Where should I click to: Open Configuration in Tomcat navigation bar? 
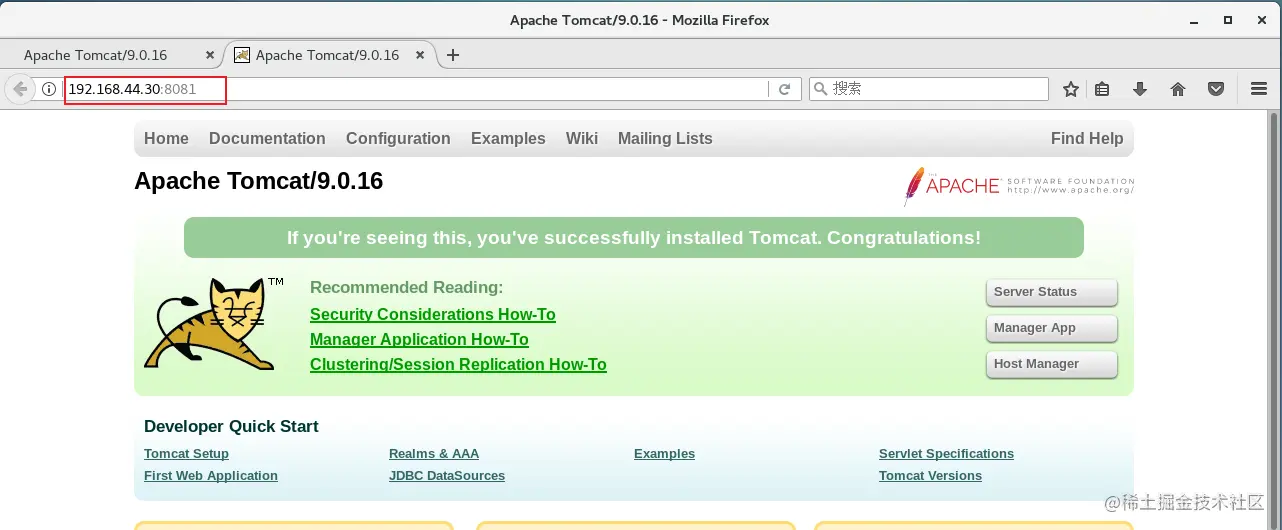click(398, 139)
